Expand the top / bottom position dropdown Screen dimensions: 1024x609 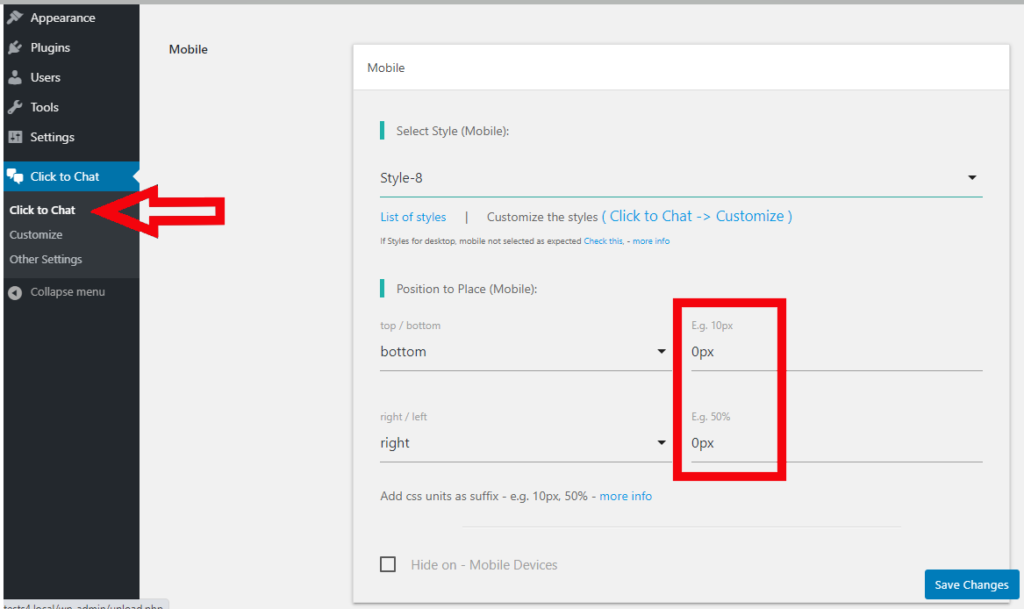pos(523,352)
